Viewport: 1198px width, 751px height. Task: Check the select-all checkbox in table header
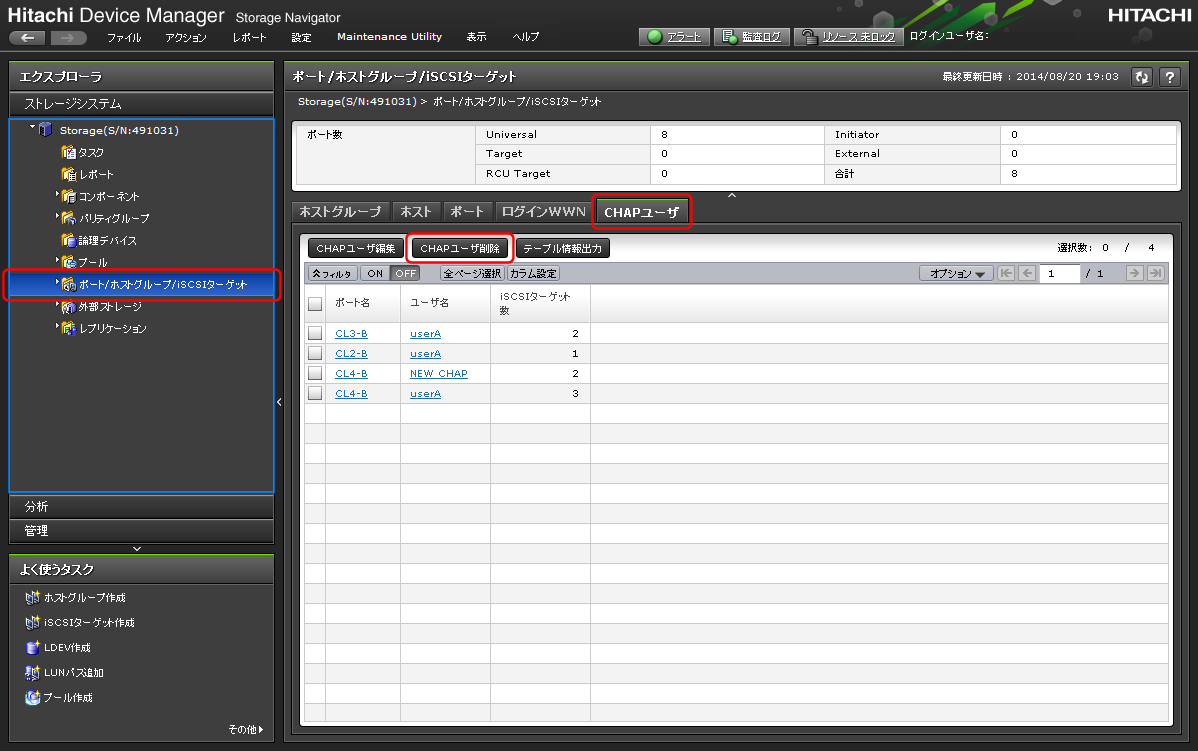[x=315, y=304]
